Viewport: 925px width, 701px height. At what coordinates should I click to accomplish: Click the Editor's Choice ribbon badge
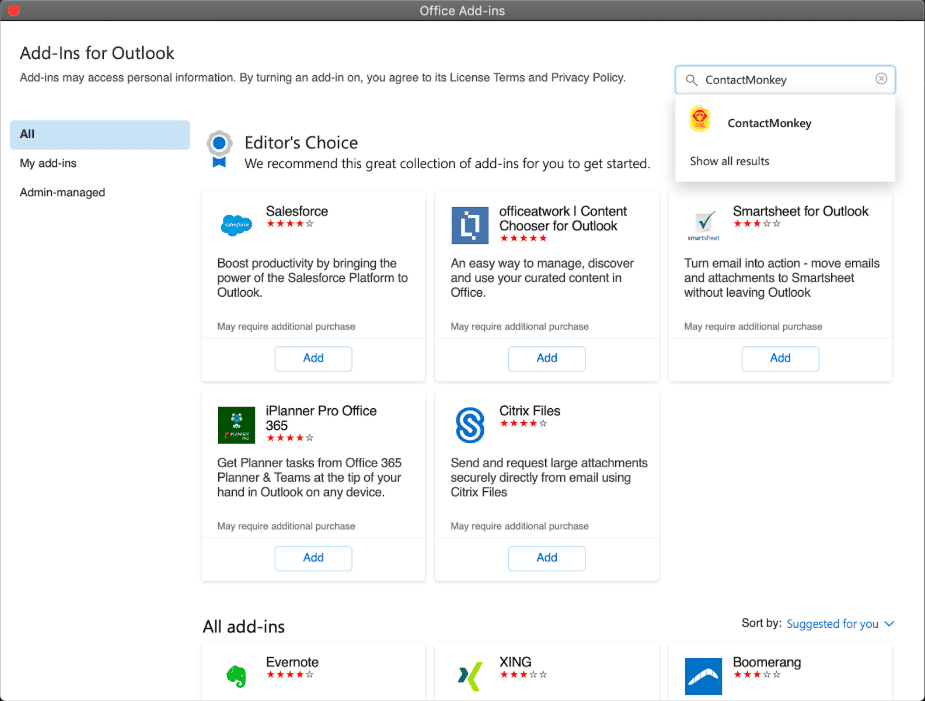click(x=219, y=147)
